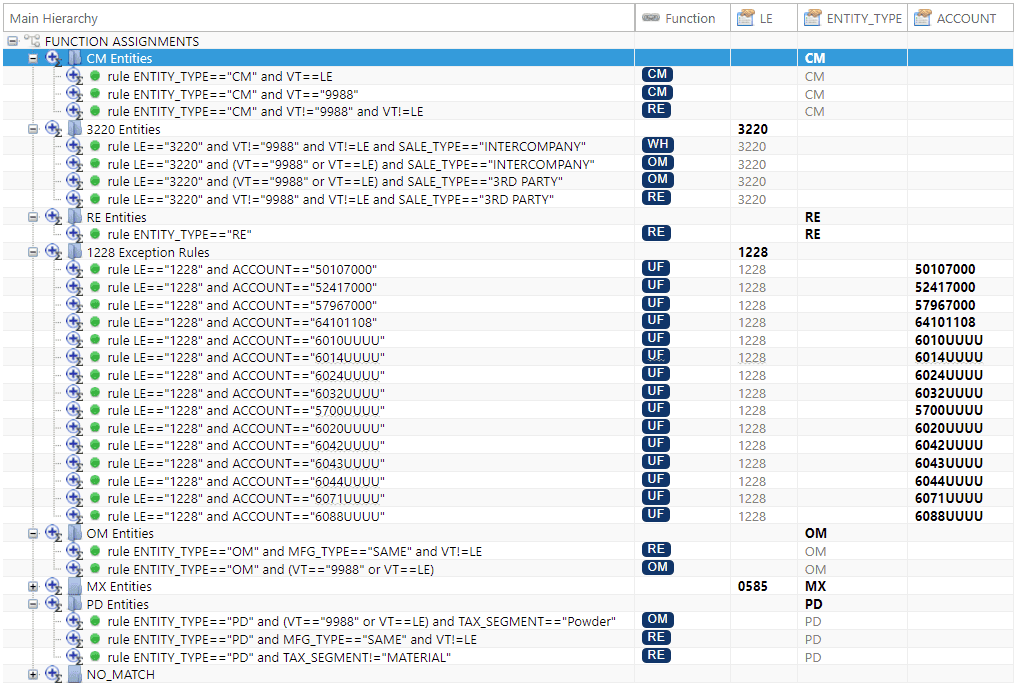
Task: Click the LE column header label
Action: click(x=766, y=19)
